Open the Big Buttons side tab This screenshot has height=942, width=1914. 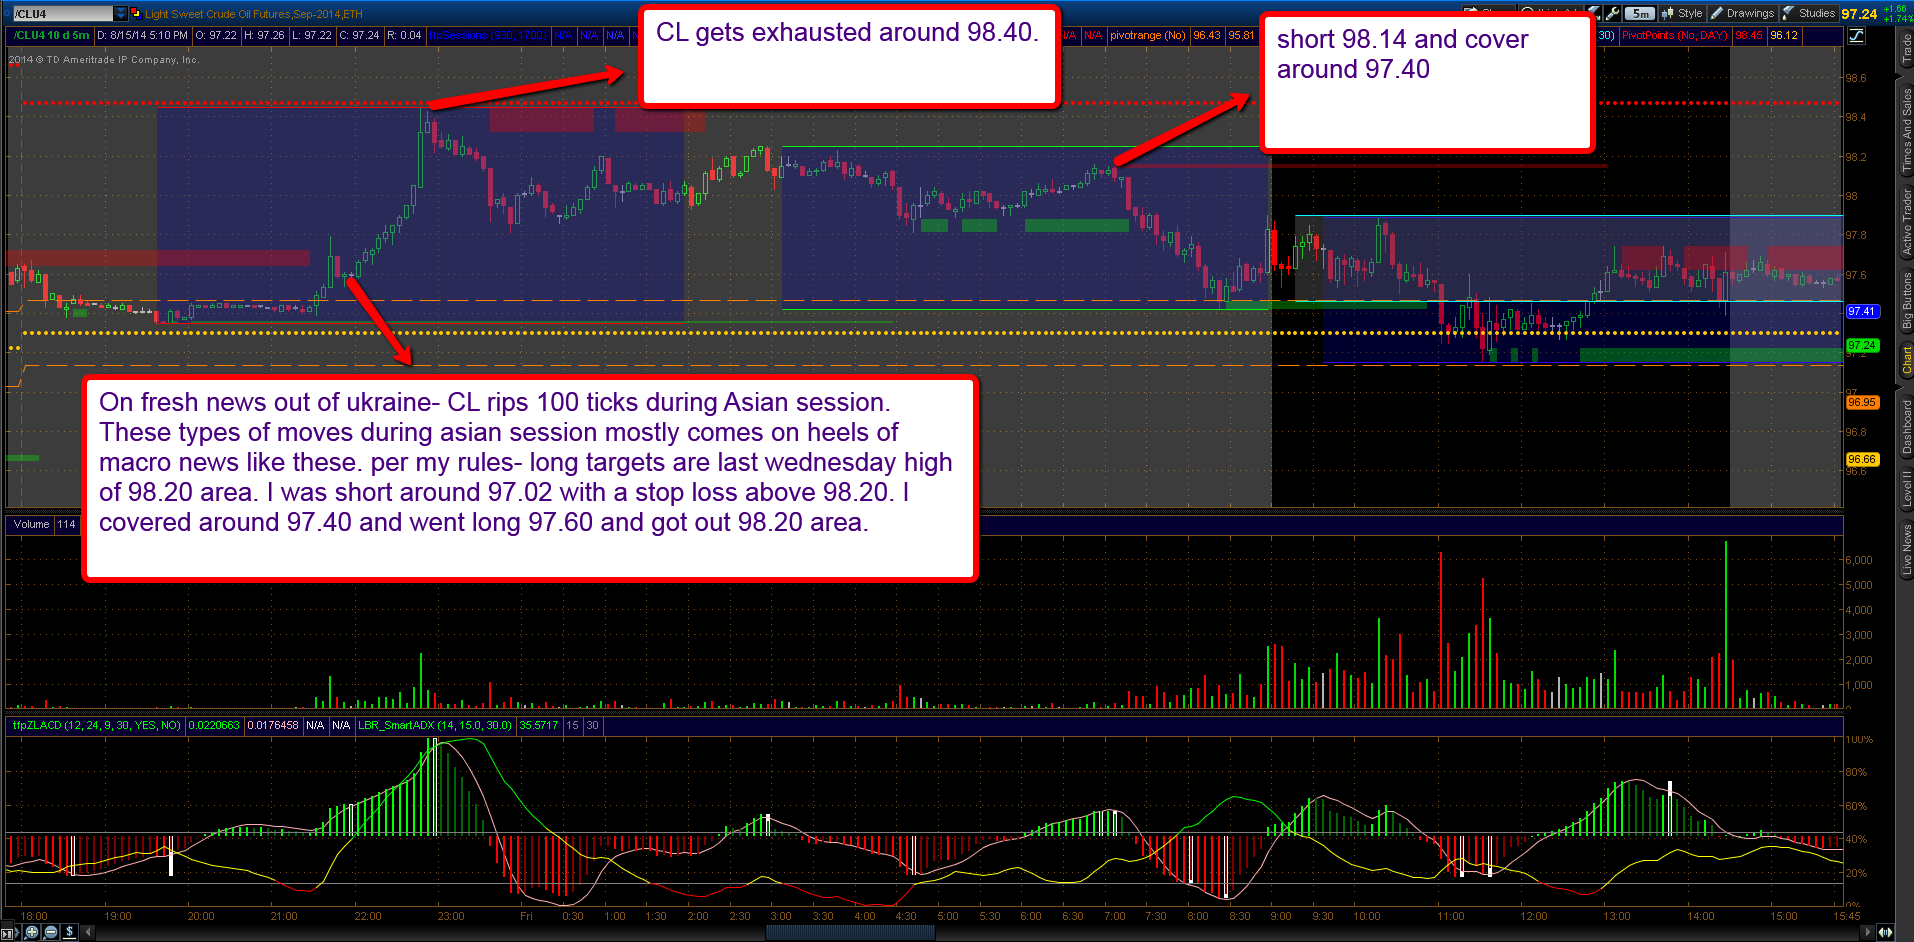(1906, 301)
